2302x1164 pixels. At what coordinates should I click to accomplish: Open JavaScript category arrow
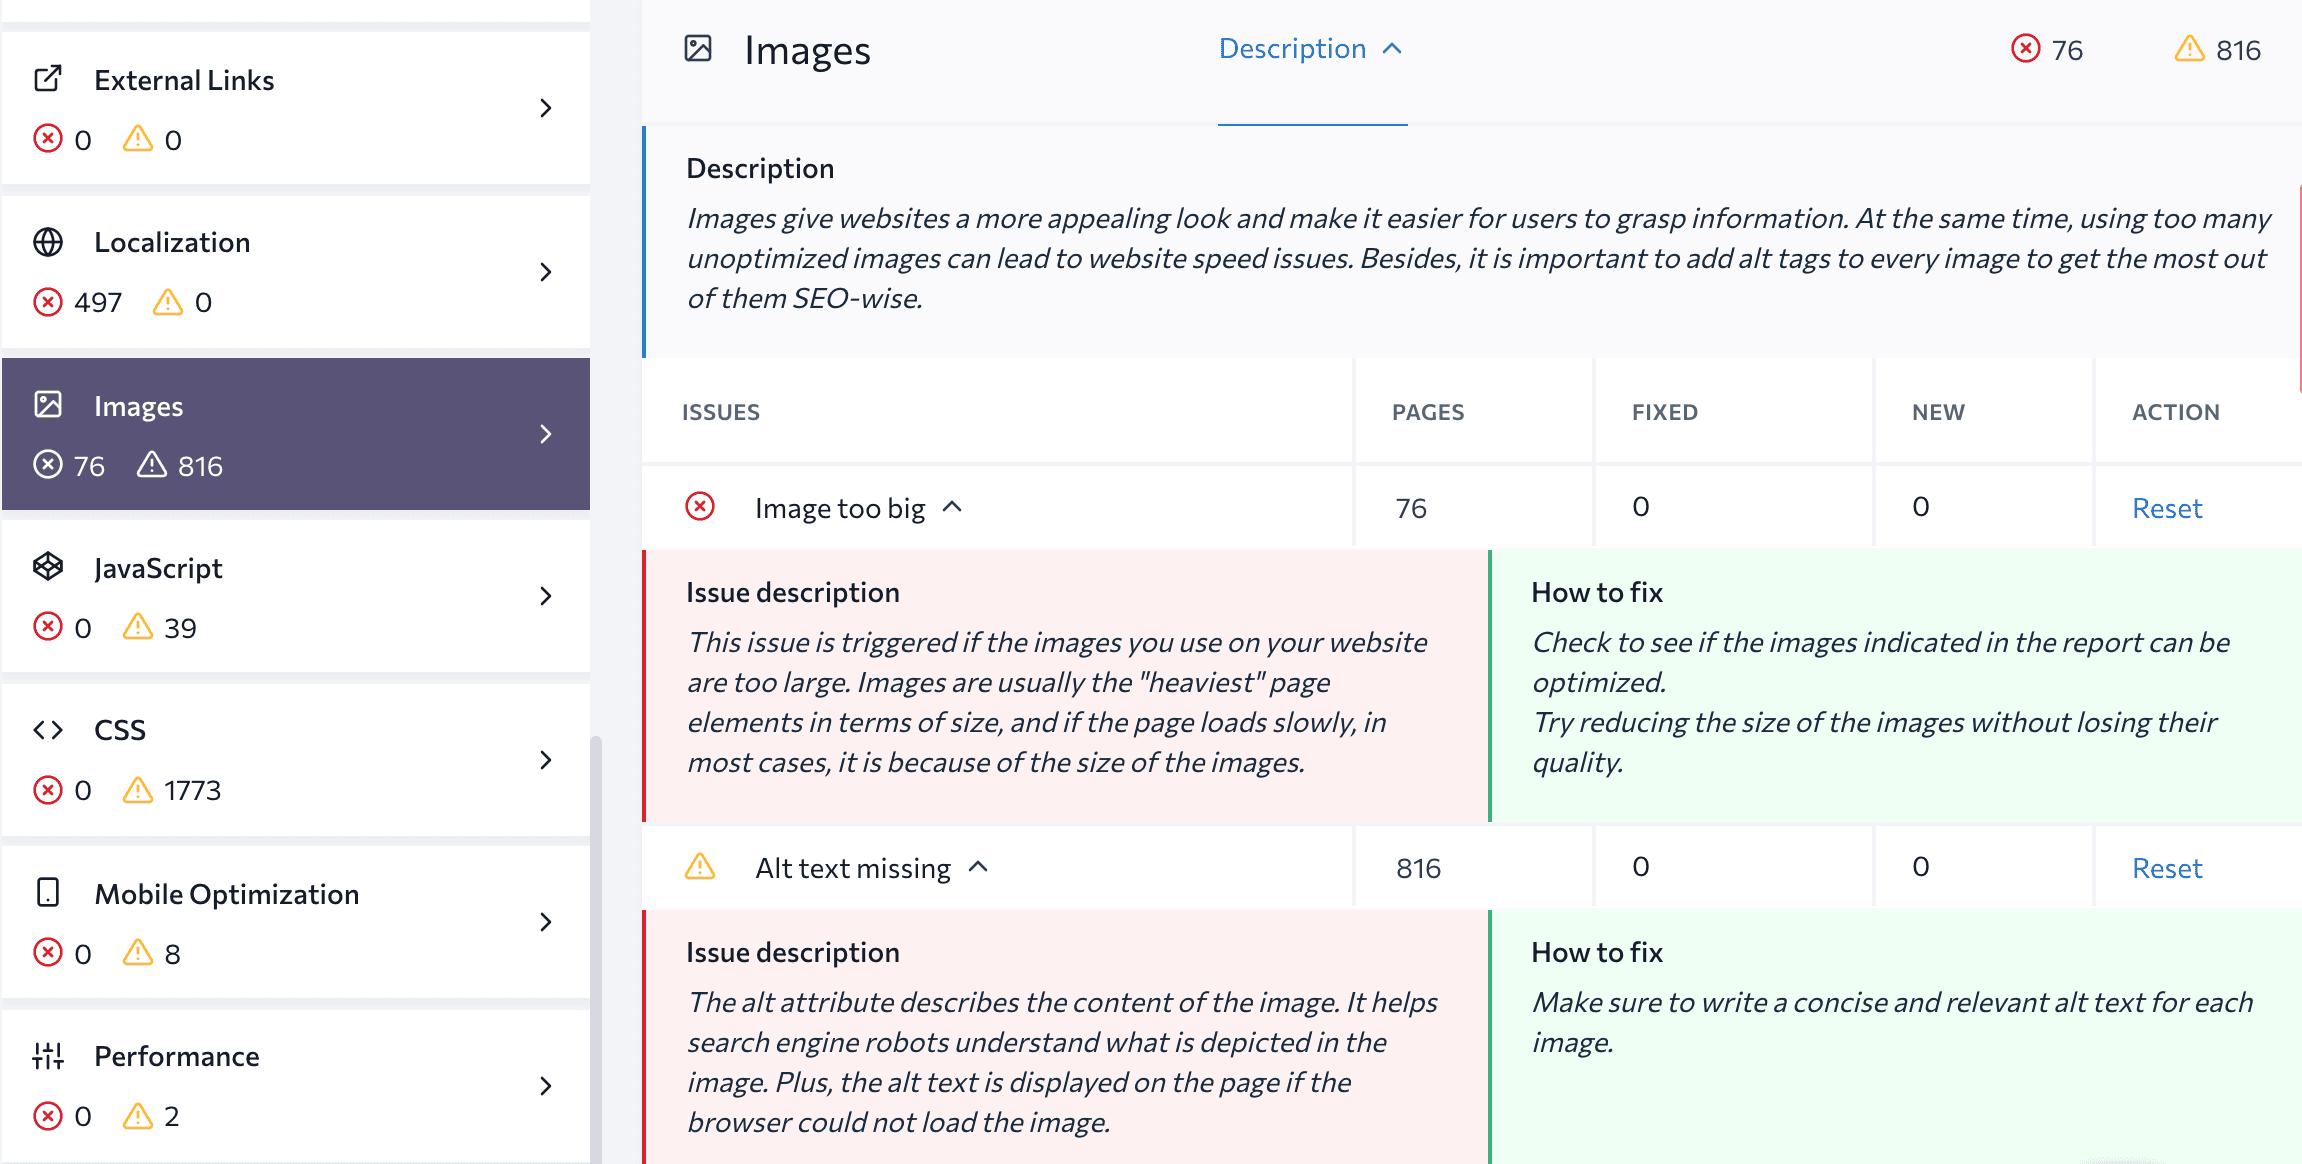(x=546, y=596)
